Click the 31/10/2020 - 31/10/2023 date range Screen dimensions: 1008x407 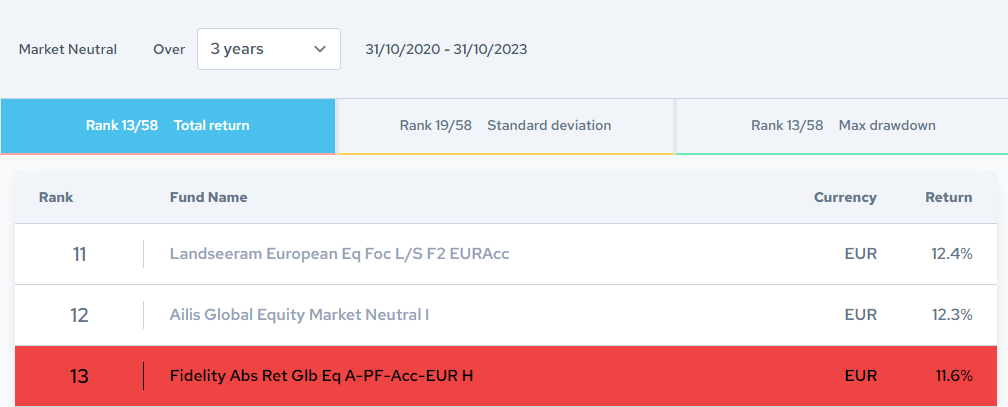pos(446,49)
